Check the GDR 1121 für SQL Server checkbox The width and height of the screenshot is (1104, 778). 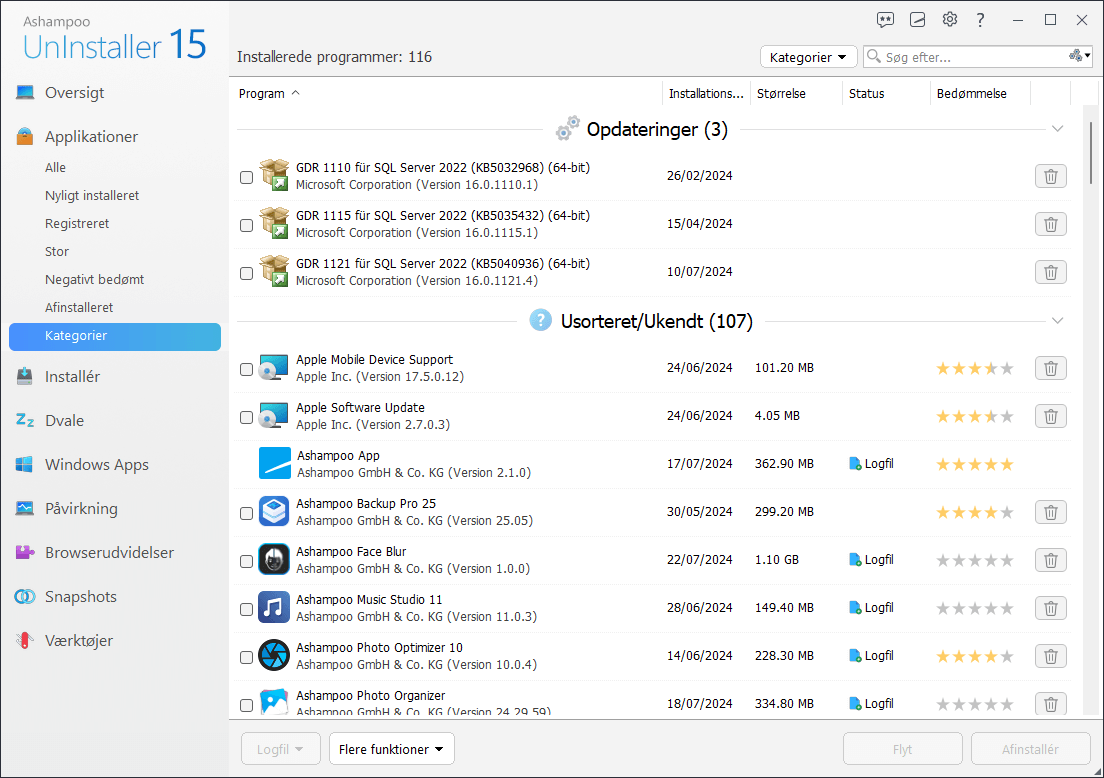[246, 273]
